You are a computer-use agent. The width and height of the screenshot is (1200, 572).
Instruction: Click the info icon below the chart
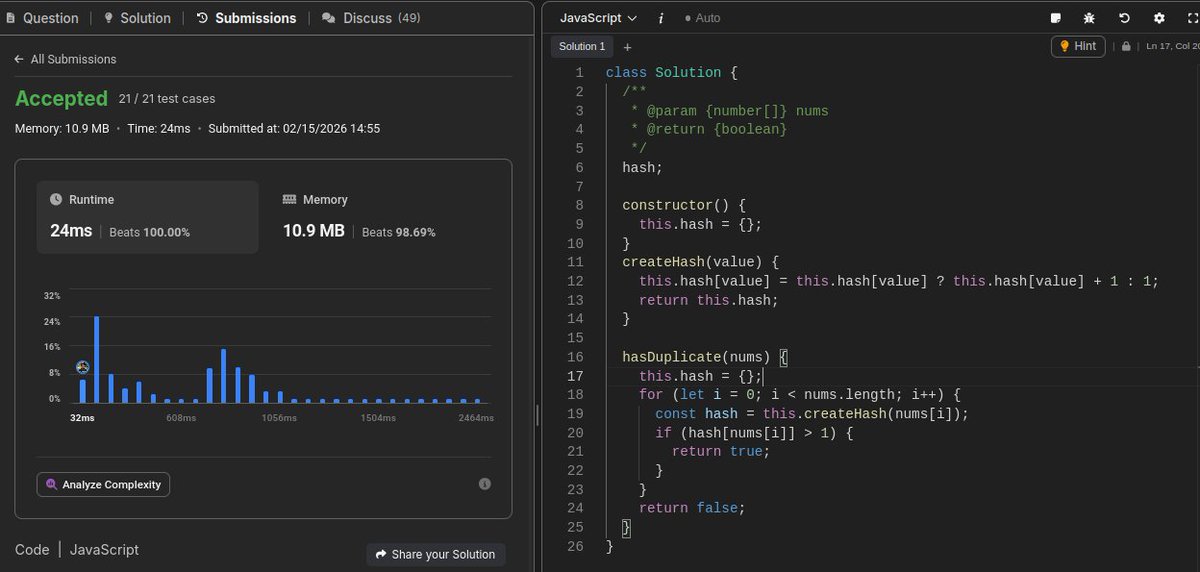pos(485,484)
